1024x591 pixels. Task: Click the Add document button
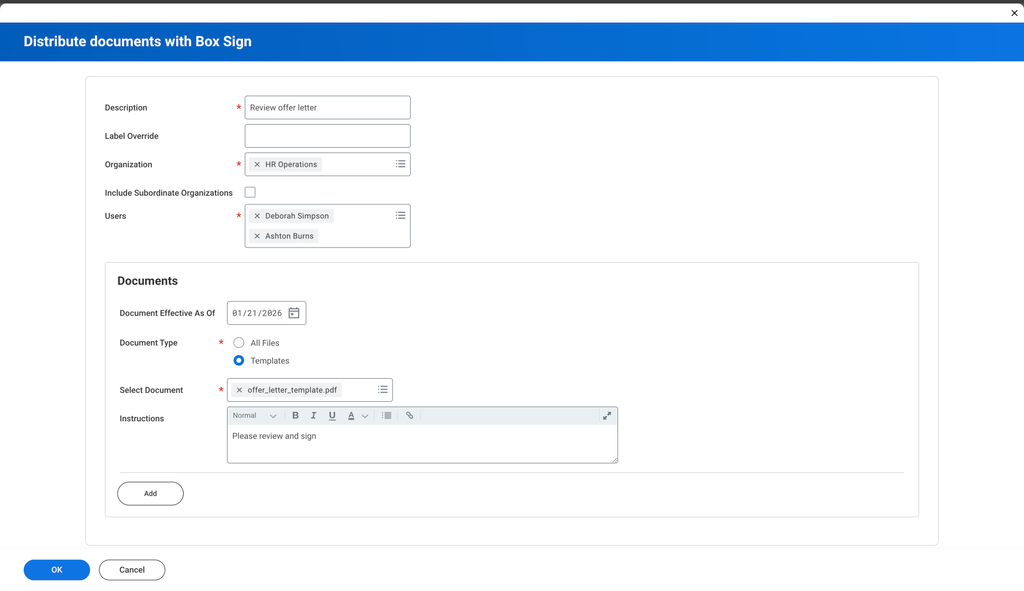point(150,493)
